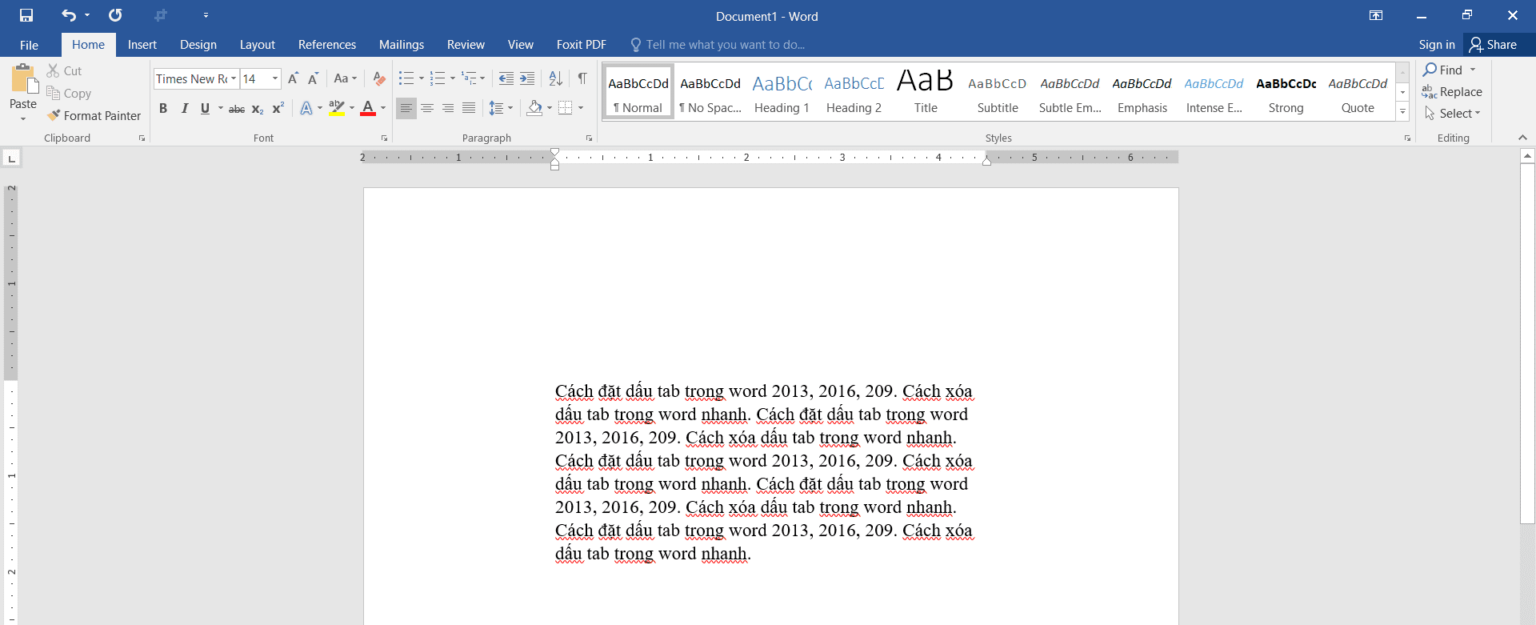Switch to the Insert ribbon tab
Screen dimensions: 1536x625
(142, 44)
